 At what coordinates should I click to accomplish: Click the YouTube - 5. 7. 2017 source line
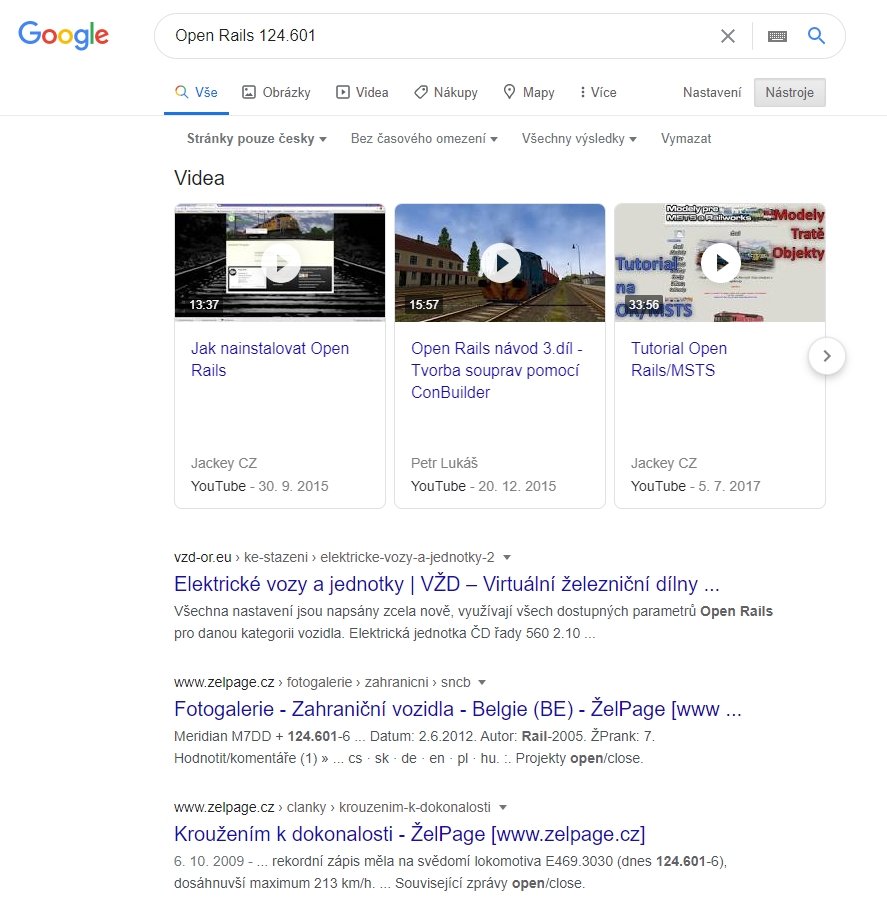pyautogui.click(x=695, y=486)
